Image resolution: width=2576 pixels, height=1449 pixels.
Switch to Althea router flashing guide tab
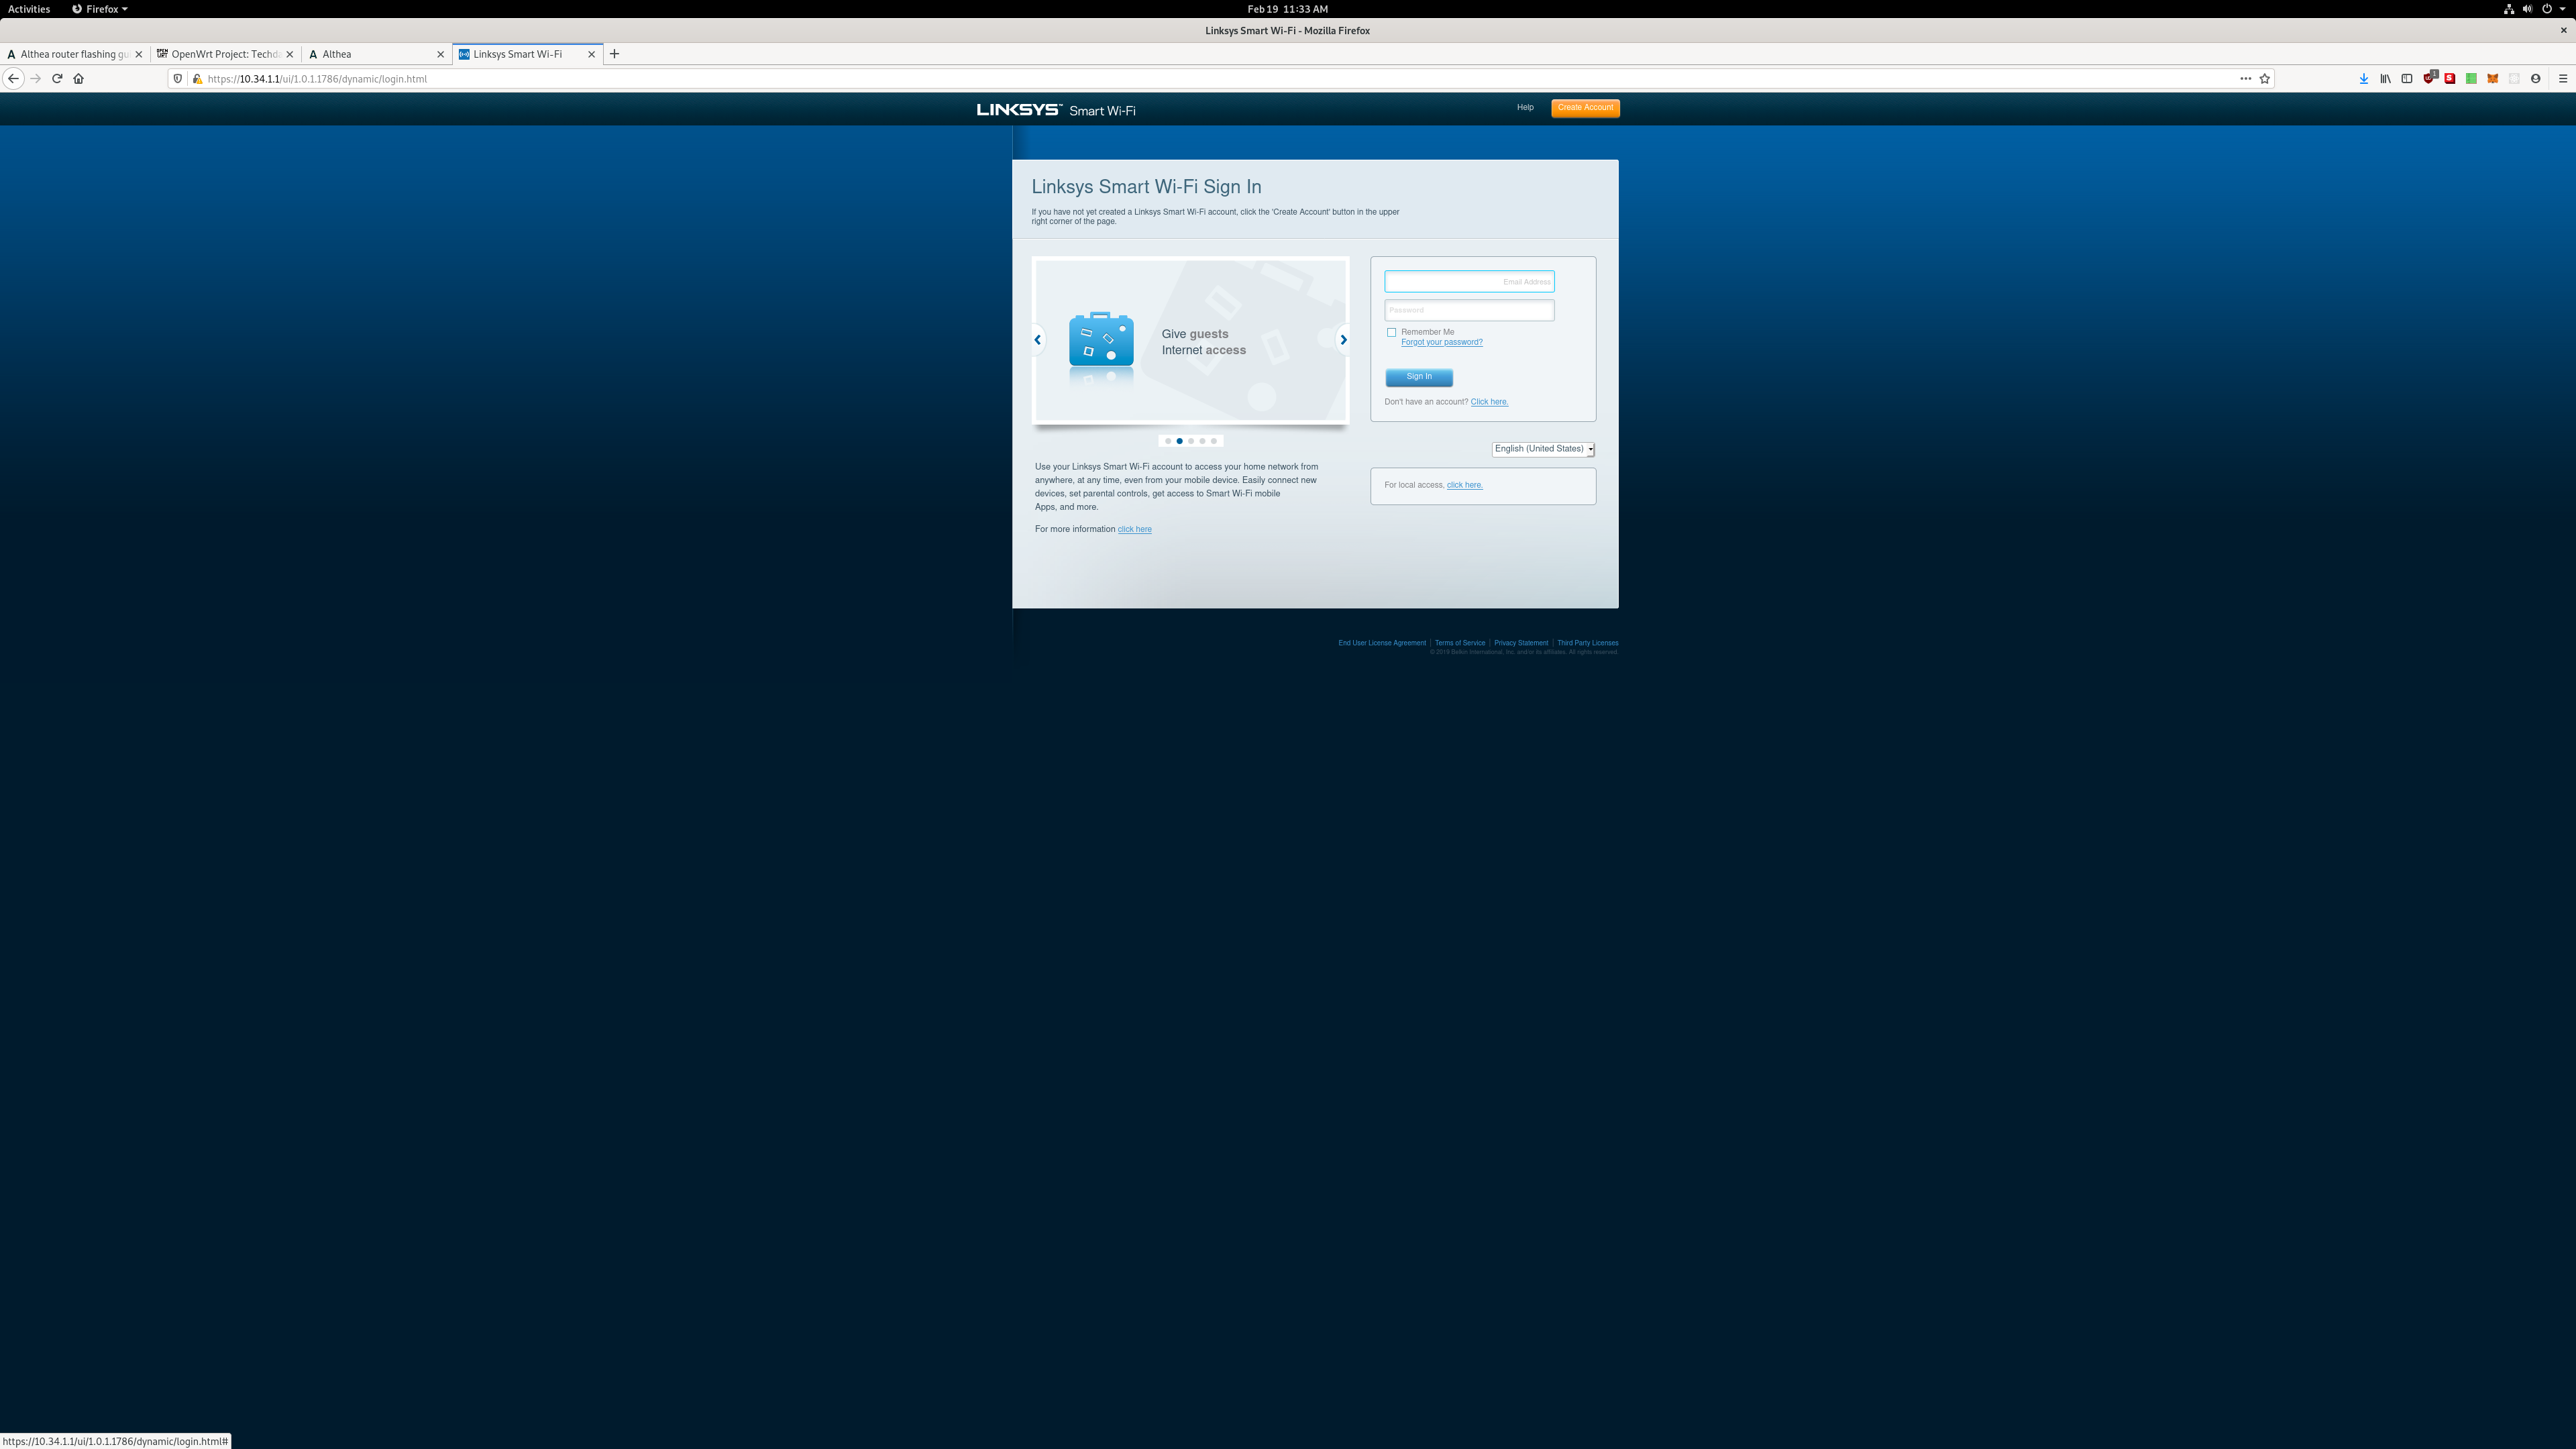click(75, 54)
